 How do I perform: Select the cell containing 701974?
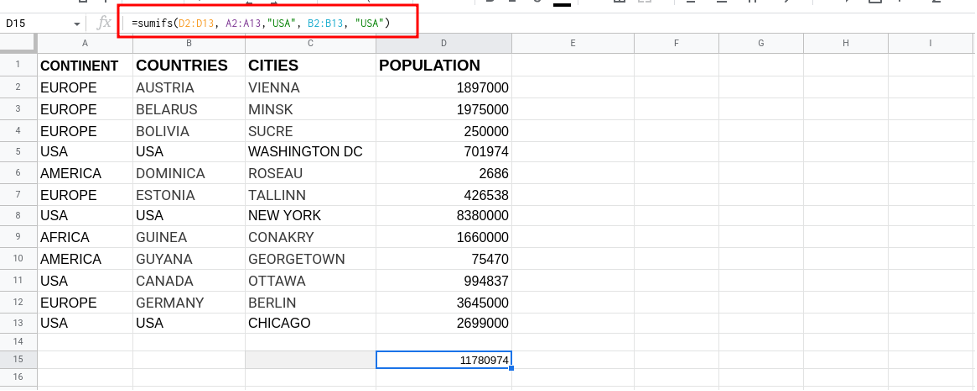click(x=444, y=151)
